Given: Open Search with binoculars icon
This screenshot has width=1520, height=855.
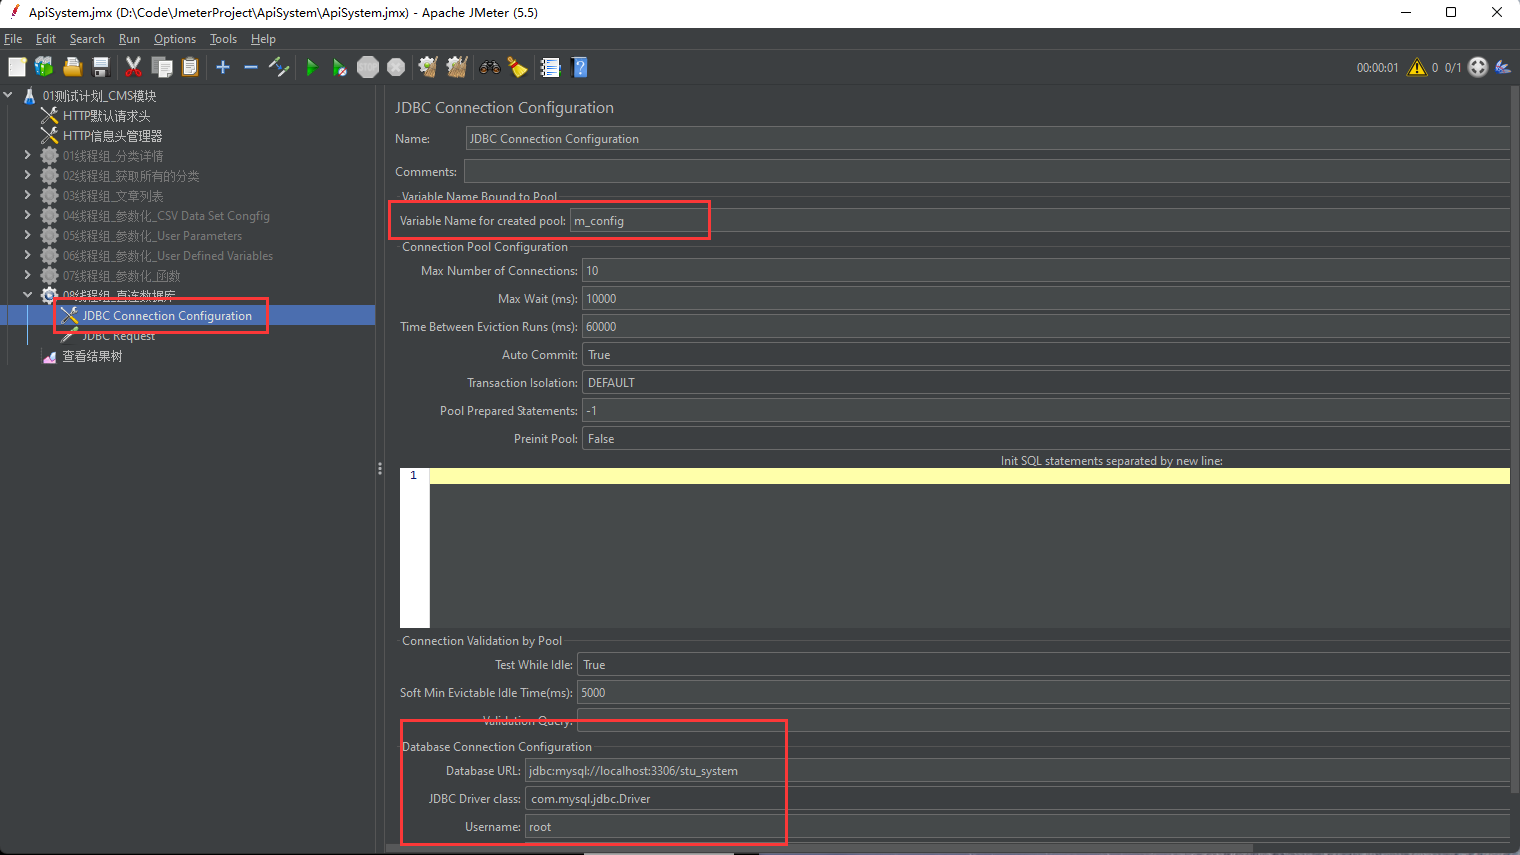Looking at the screenshot, I should point(490,67).
